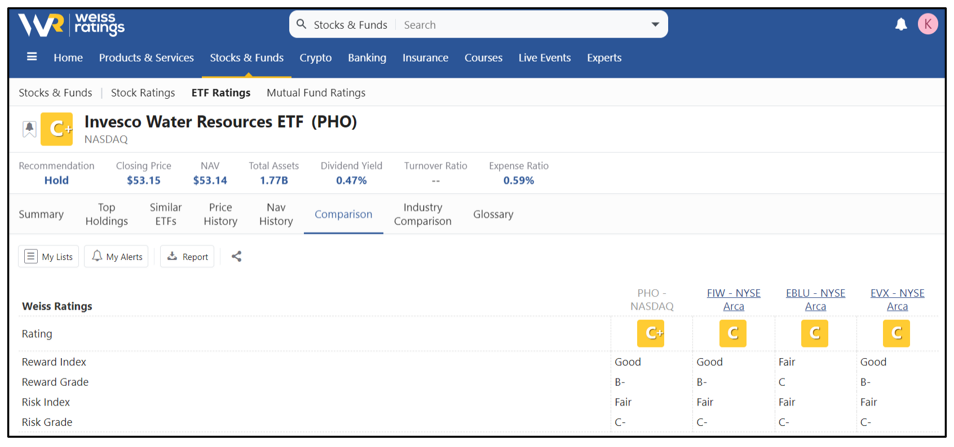Open EVX - NYSE Arca link

897,300
